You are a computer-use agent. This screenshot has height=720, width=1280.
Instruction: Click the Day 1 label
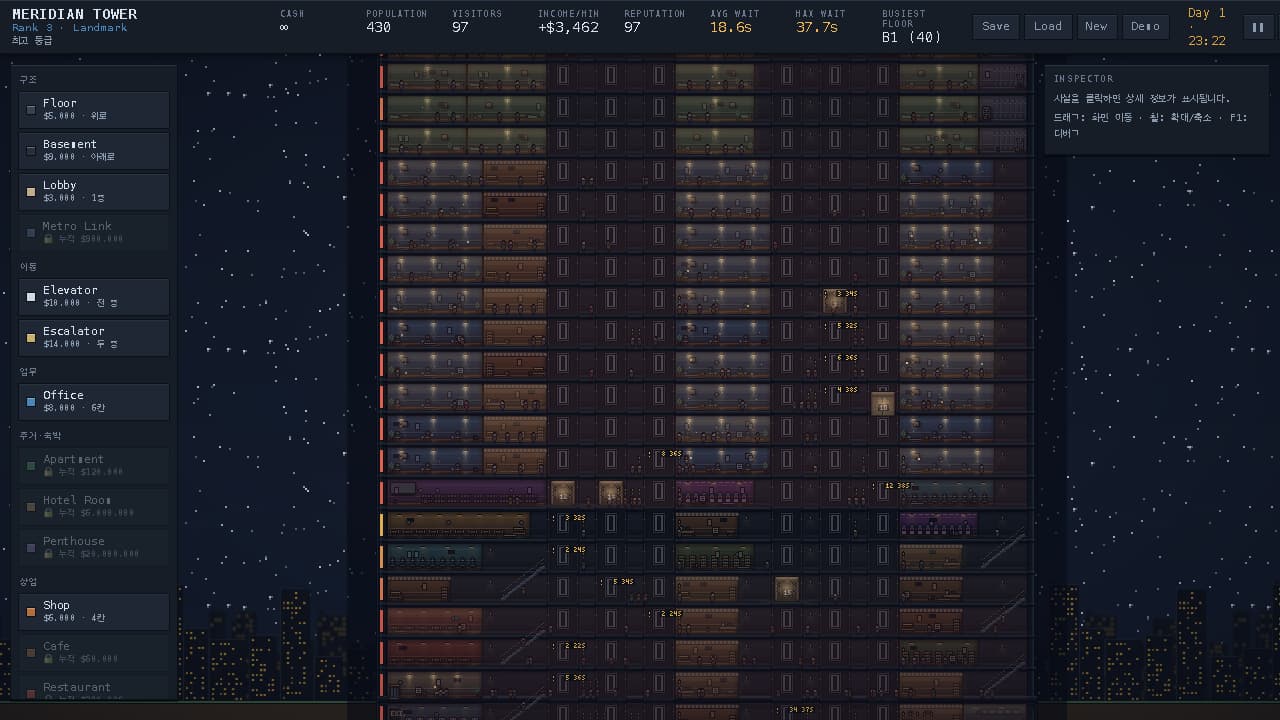[1207, 13]
